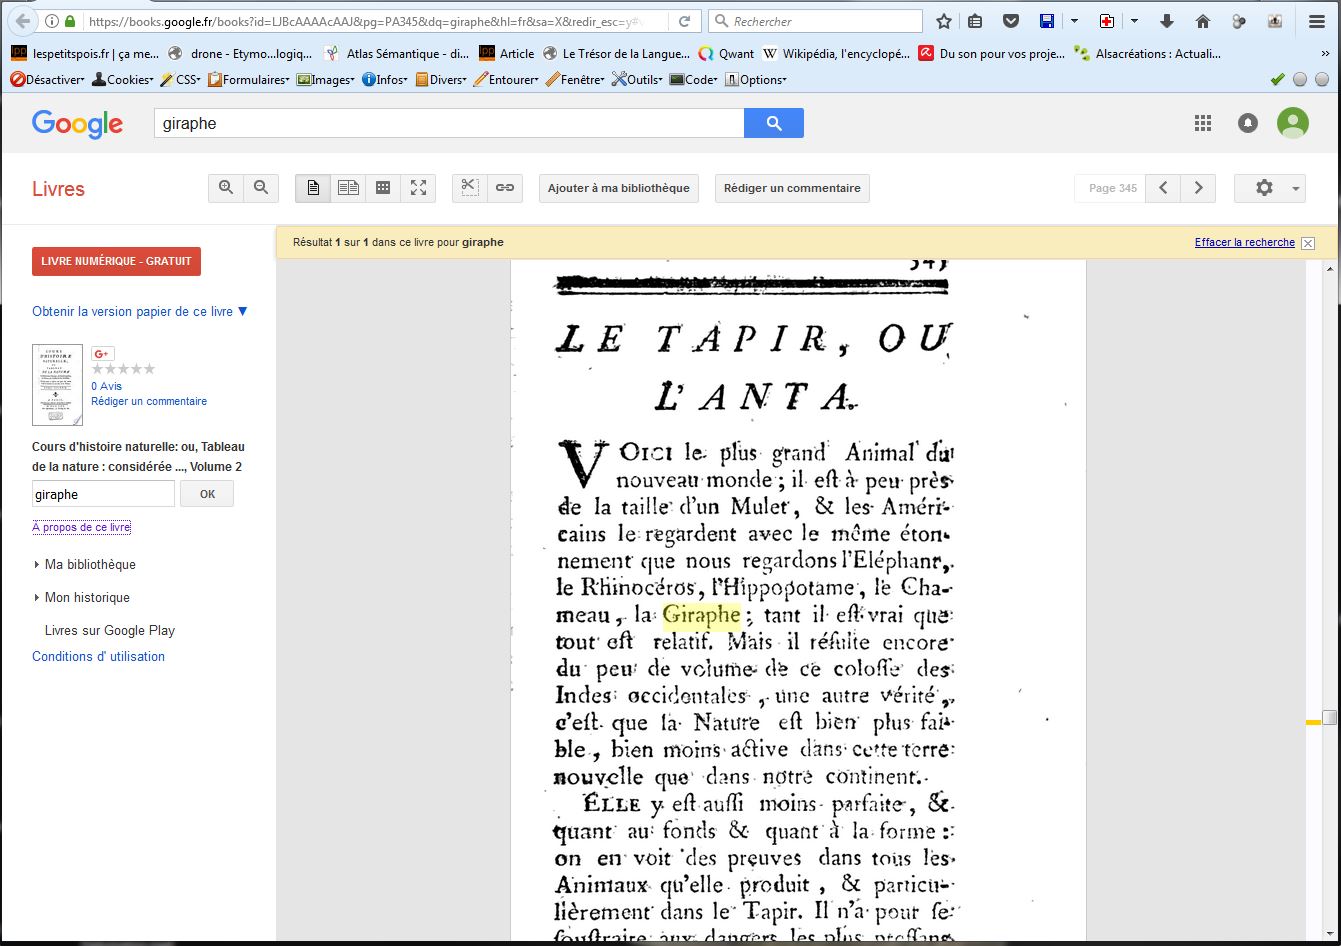This screenshot has width=1341, height=946.
Task: Click the link share icon
Action: pos(505,188)
